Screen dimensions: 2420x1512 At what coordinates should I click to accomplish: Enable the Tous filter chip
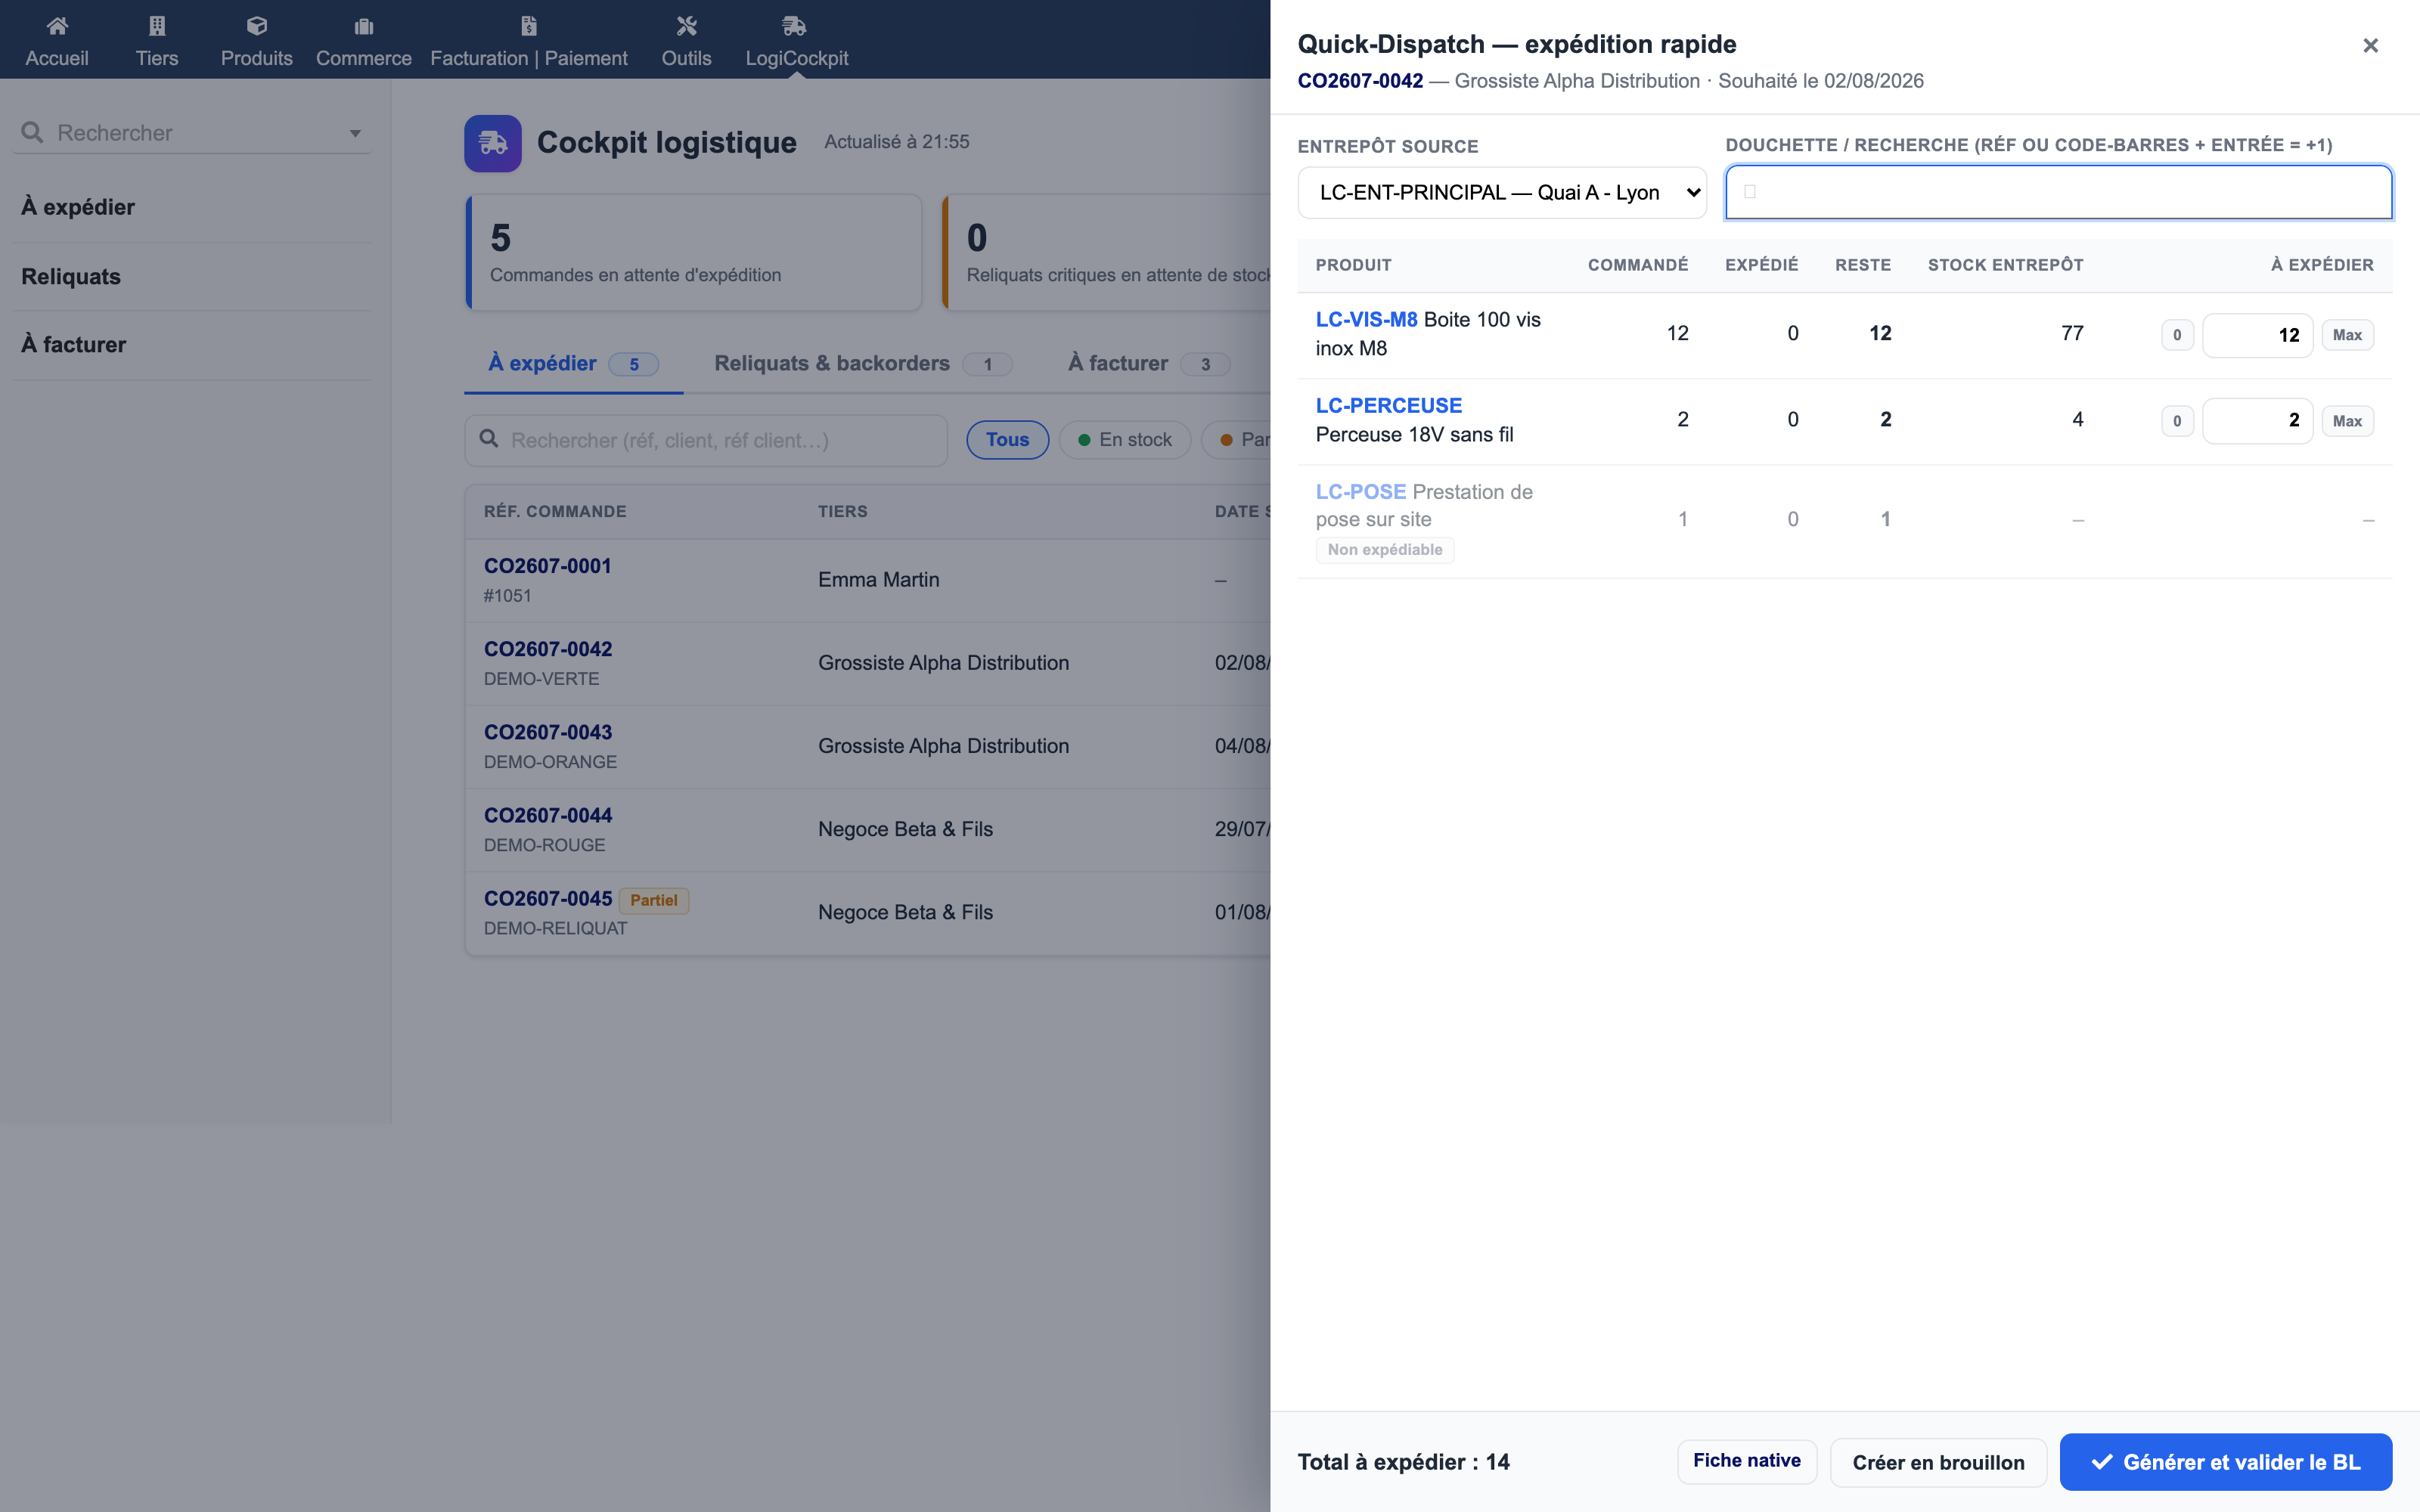coord(1007,440)
